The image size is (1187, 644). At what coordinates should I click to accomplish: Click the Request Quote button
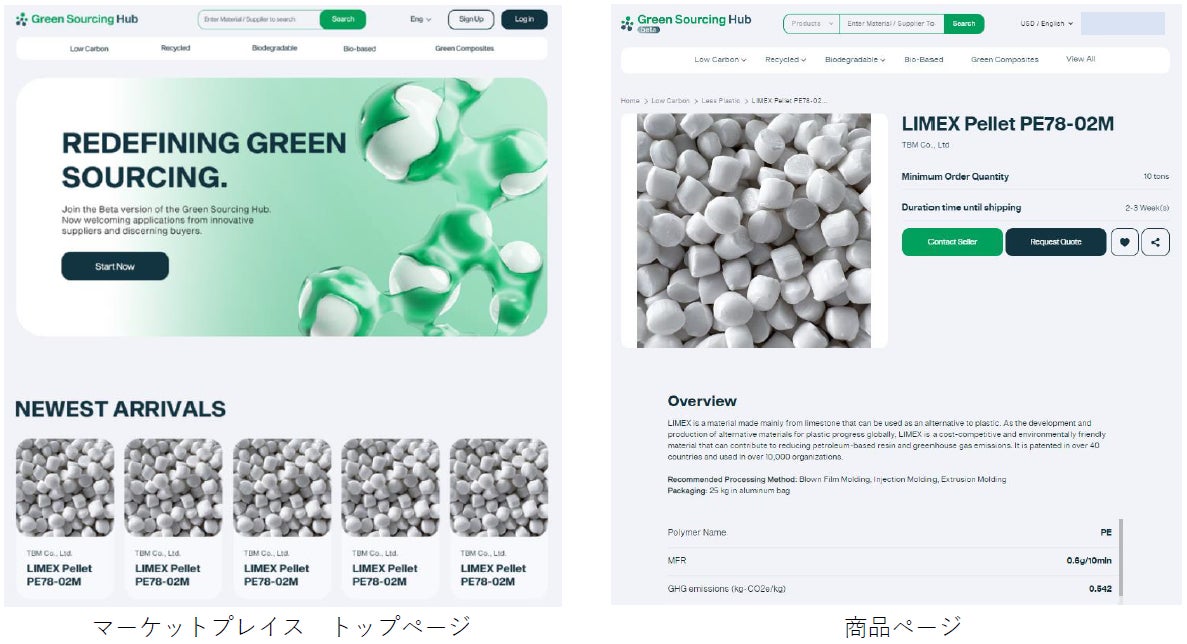(x=1055, y=242)
